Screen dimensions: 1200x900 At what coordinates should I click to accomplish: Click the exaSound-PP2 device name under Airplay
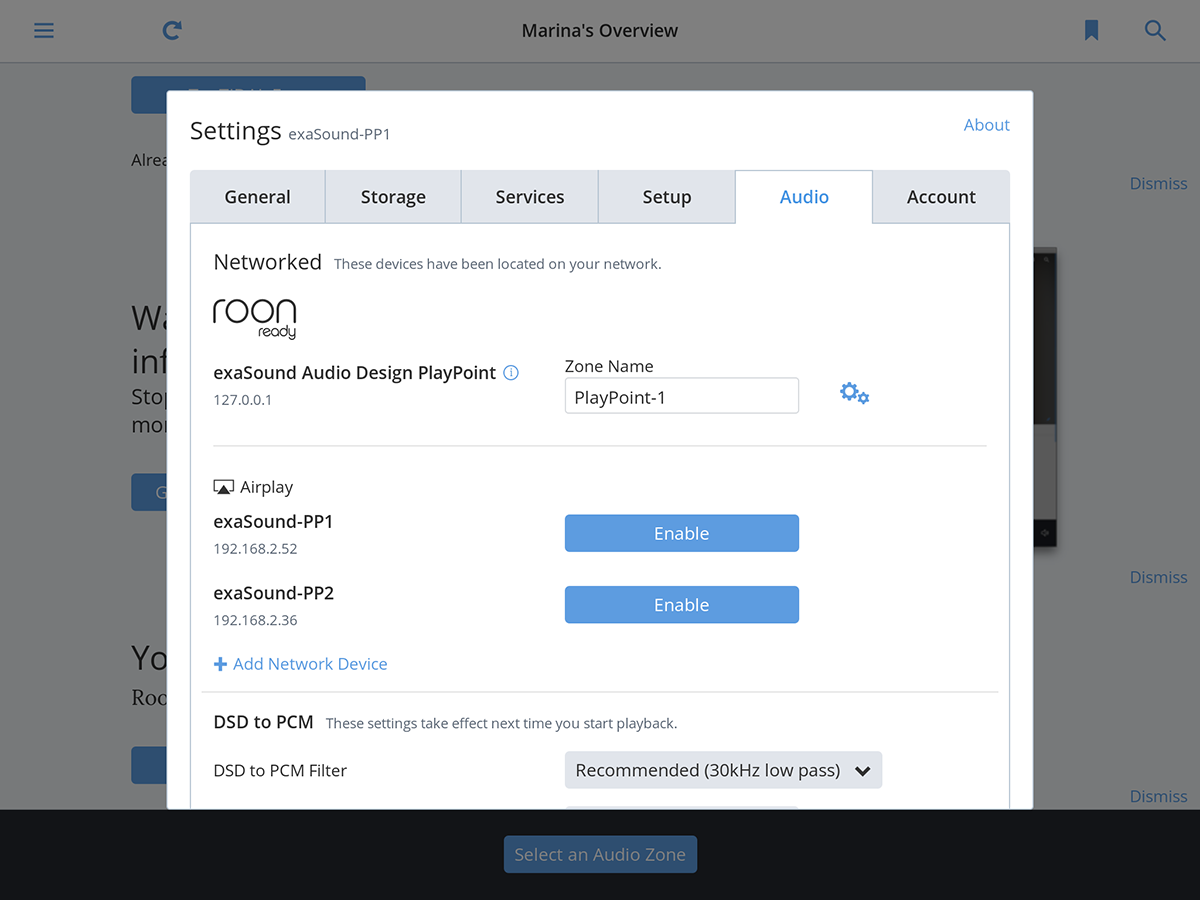coord(274,594)
